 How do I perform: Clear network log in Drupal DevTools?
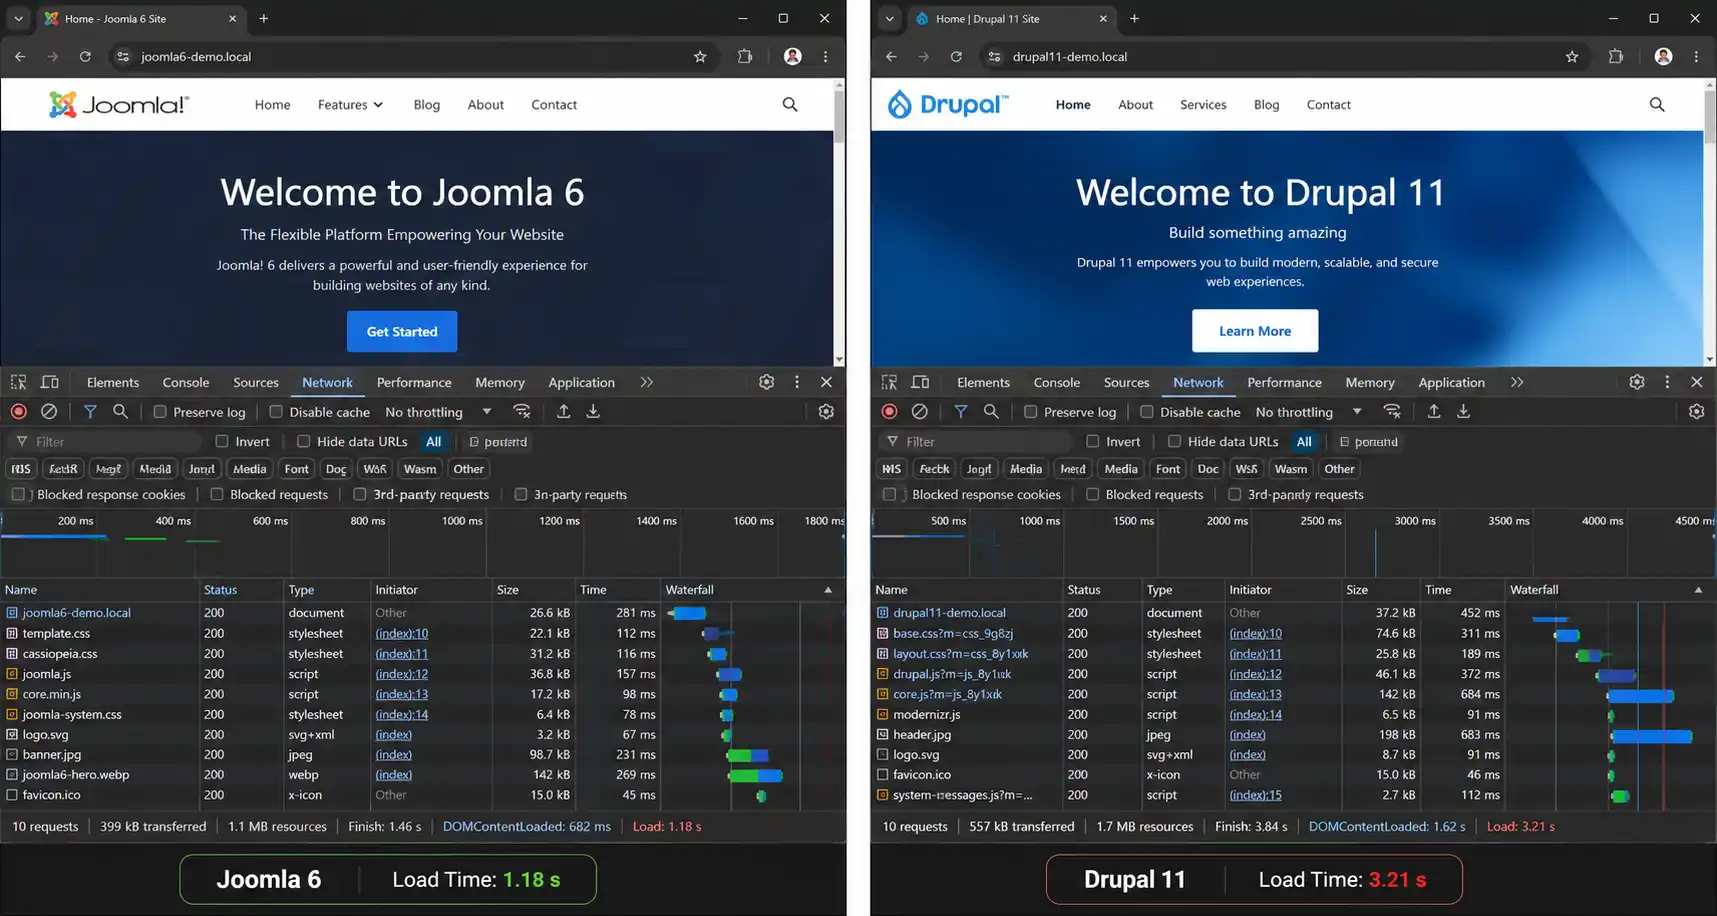click(920, 411)
